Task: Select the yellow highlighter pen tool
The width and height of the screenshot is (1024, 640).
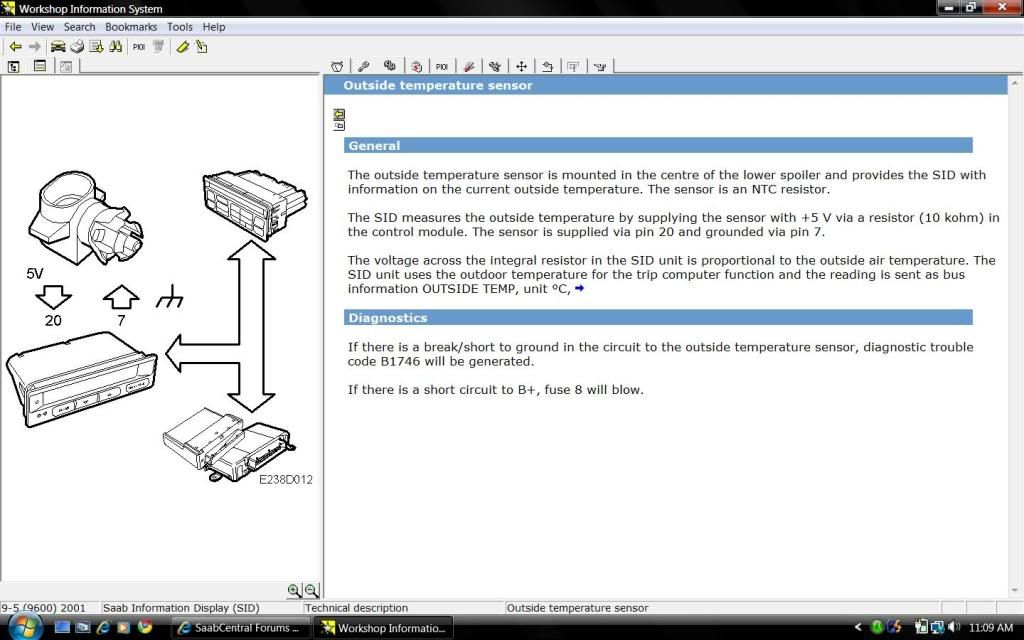Action: [x=183, y=46]
